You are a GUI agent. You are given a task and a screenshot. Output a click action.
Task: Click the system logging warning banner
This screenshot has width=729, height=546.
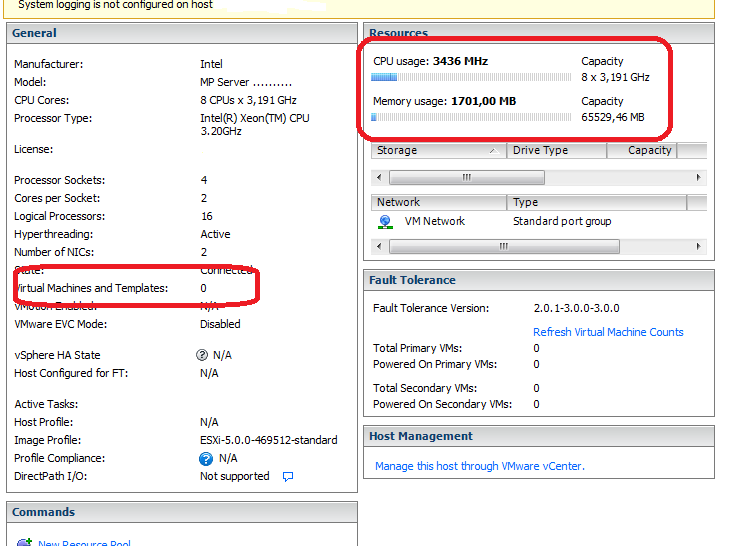coord(359,8)
